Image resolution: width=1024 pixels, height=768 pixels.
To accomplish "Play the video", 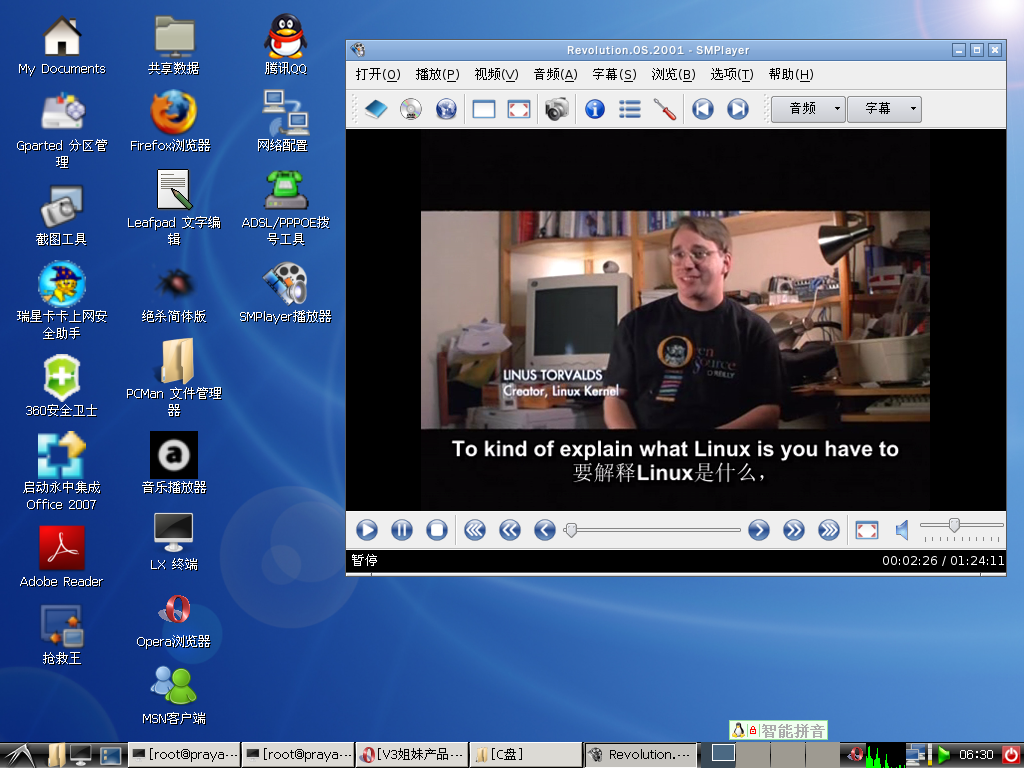I will pos(366,530).
